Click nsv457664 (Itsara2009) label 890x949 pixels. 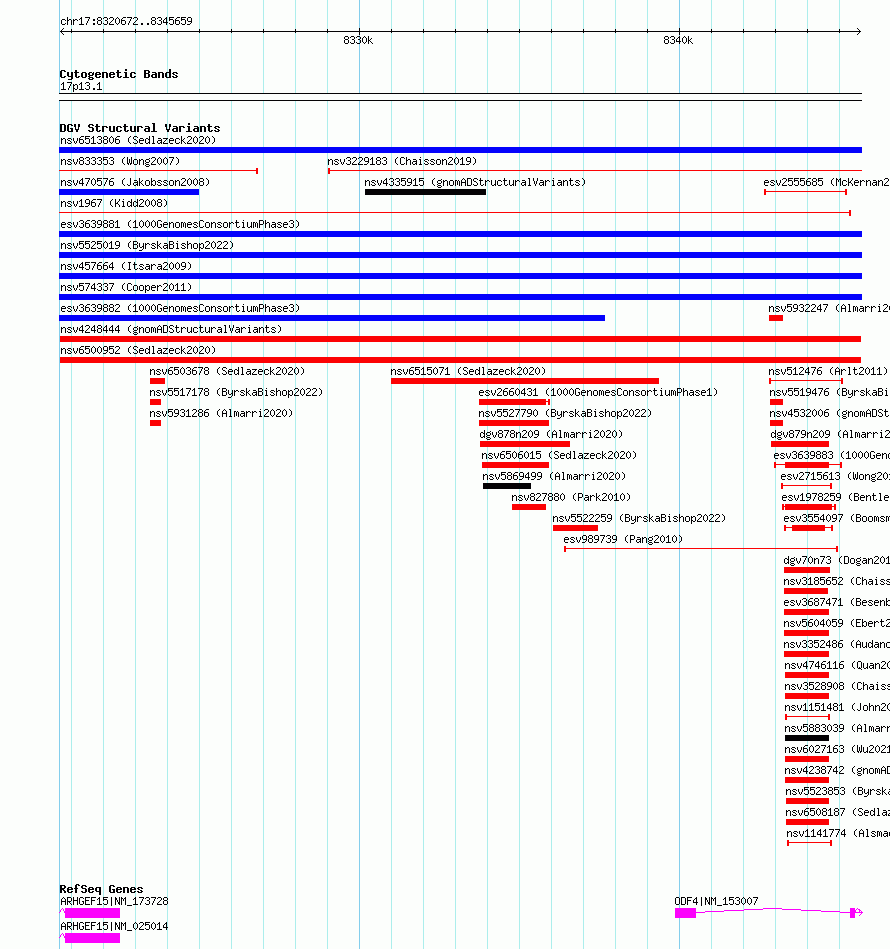coord(126,266)
